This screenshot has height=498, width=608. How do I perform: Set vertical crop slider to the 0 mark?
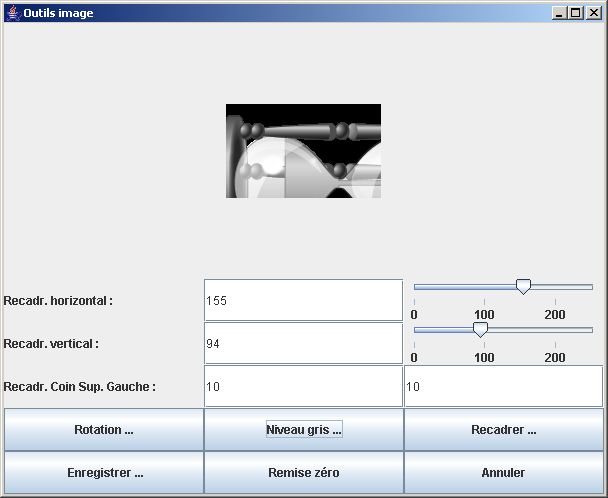pos(415,330)
